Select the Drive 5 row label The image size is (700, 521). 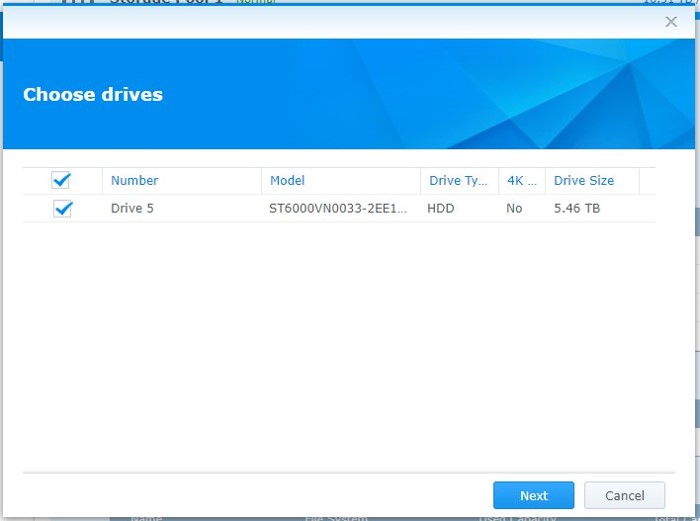coord(132,208)
